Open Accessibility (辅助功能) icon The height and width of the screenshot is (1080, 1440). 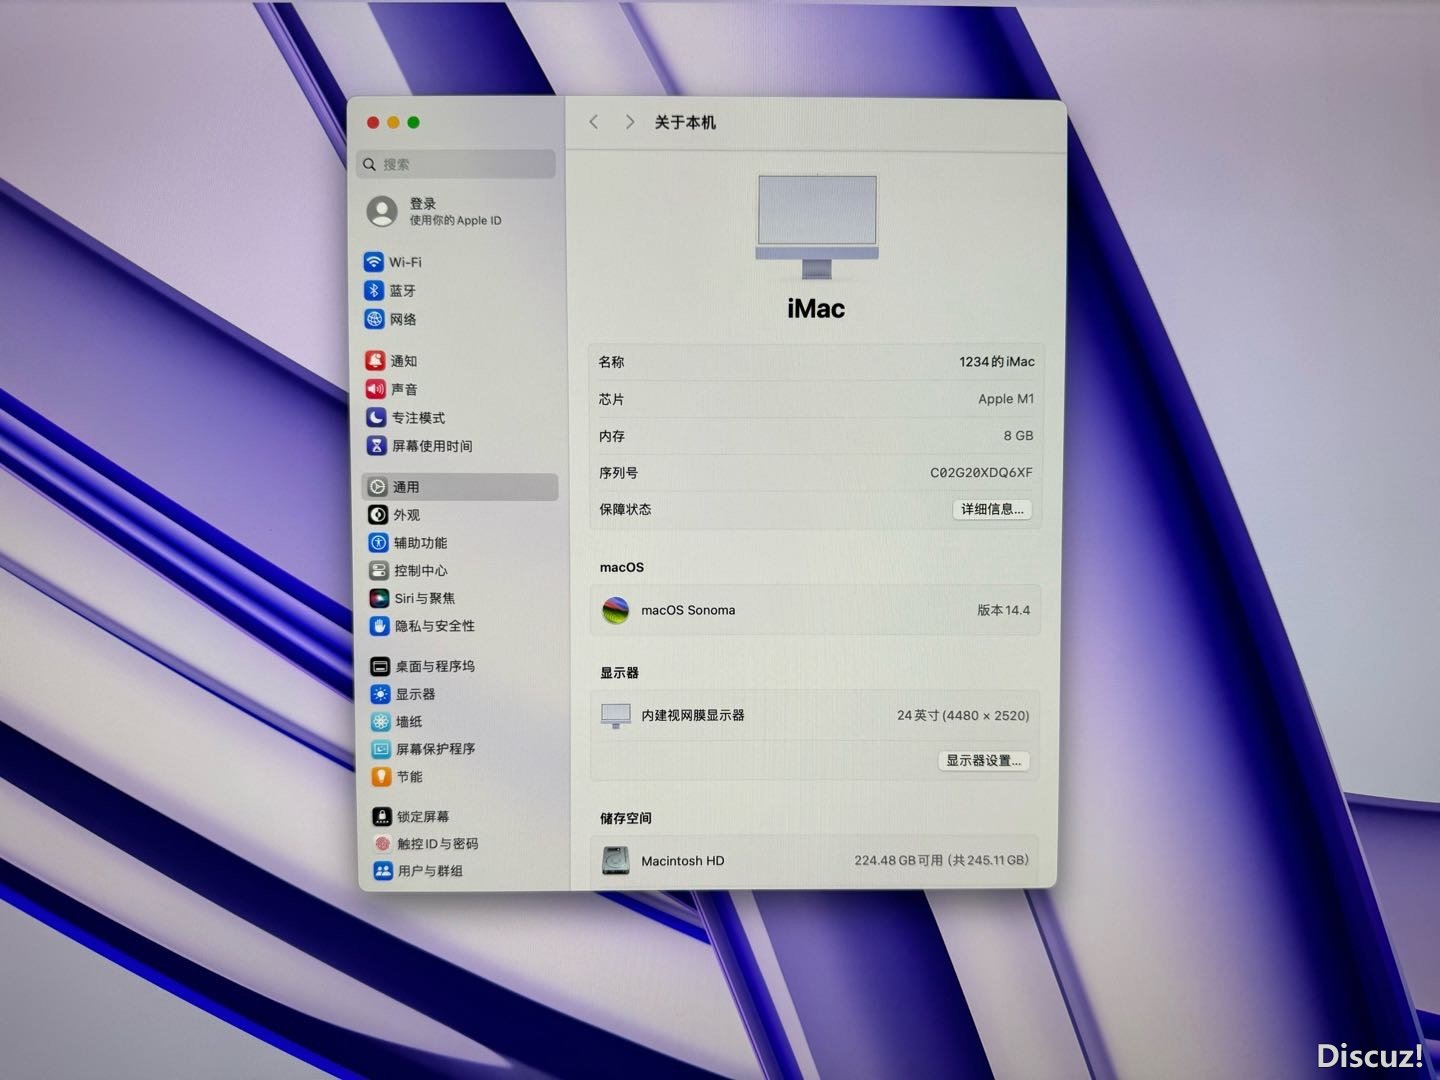pos(379,543)
